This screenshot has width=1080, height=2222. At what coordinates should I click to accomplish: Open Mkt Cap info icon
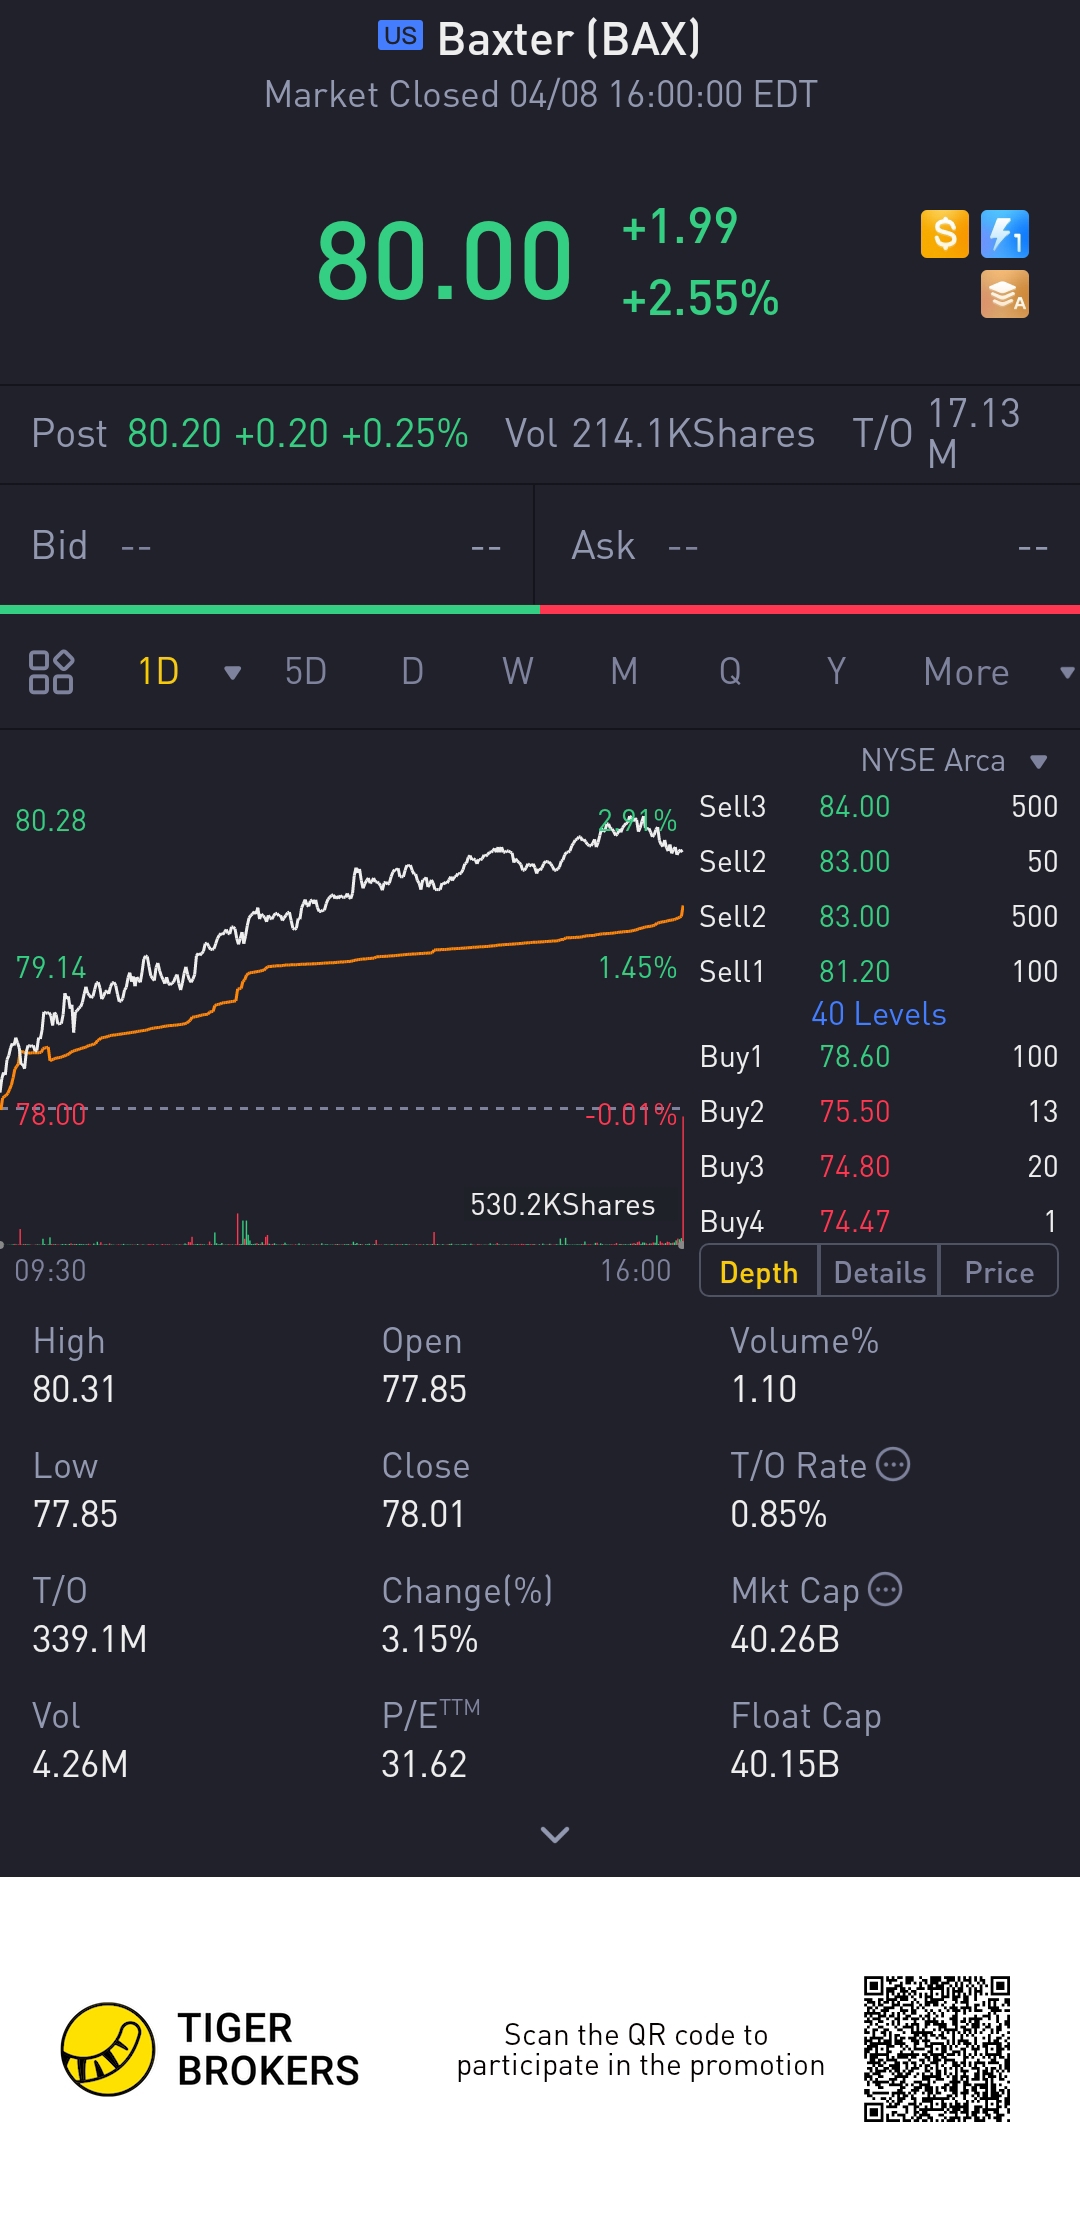[885, 1589]
